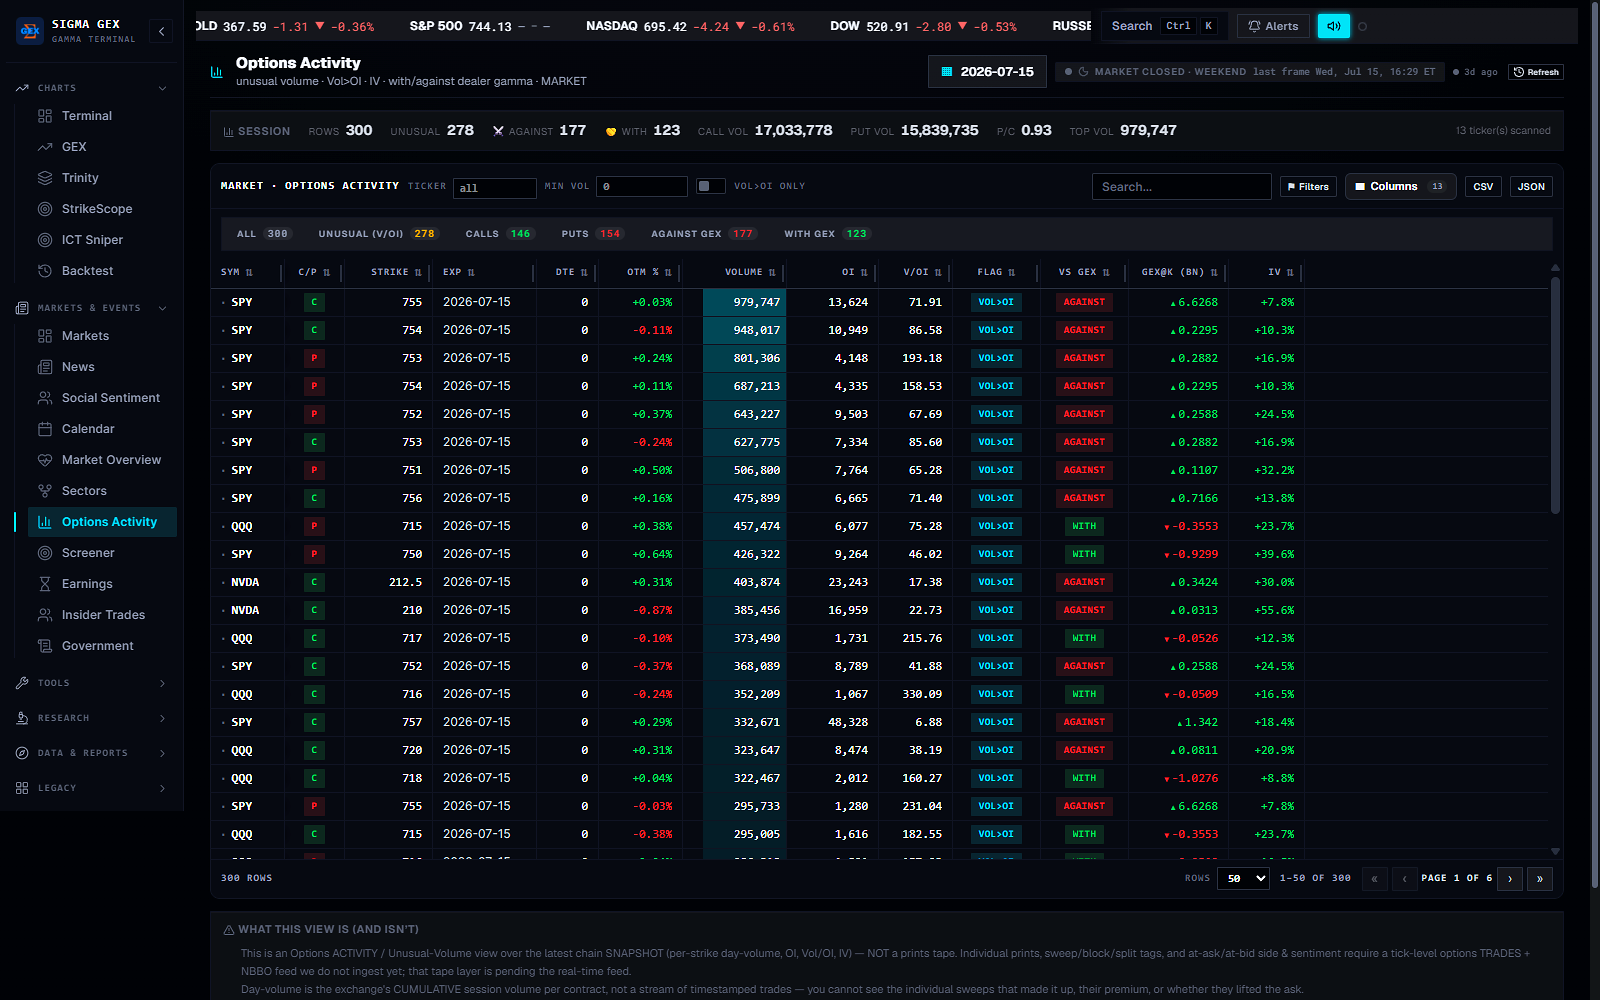This screenshot has height=1000, width=1600.
Task: Open the Alerts button
Action: click(1273, 26)
